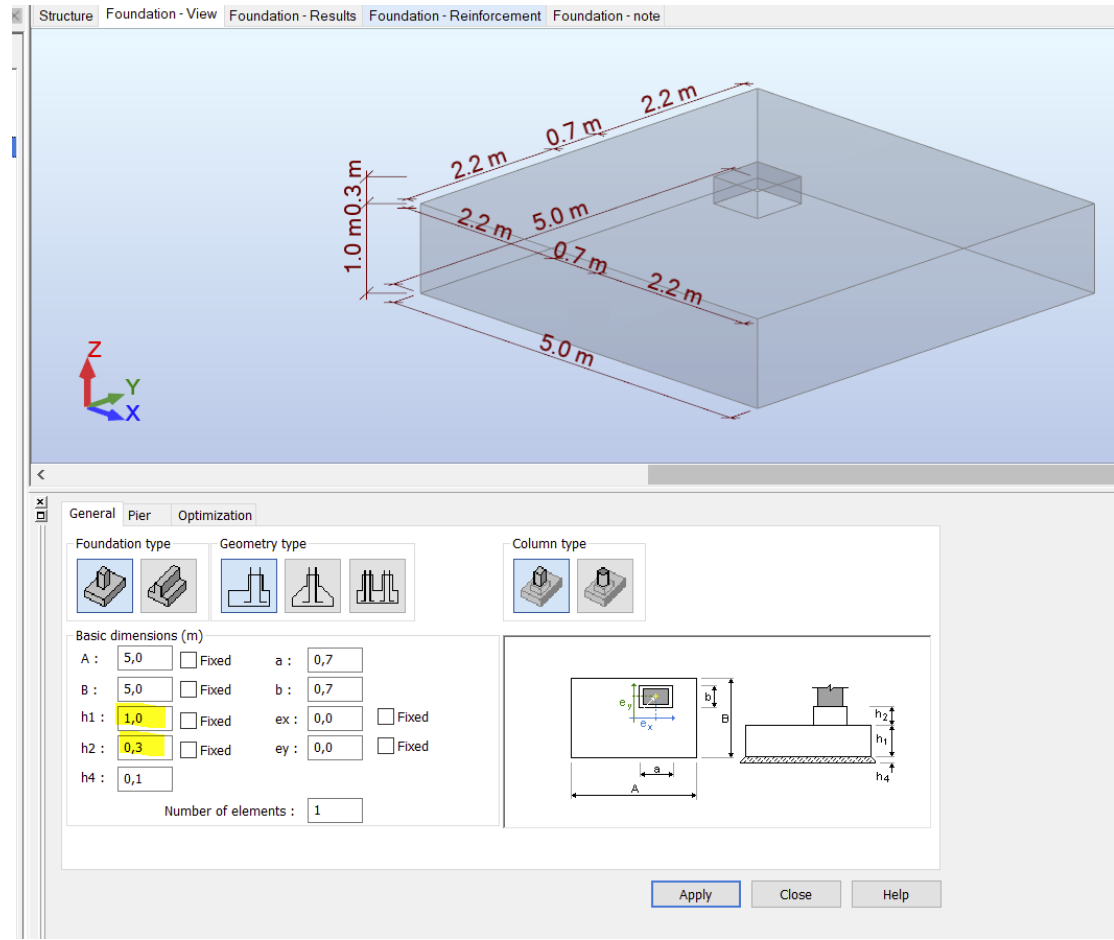Open the Help for foundation dimensions
This screenshot has width=1114, height=940.
coord(896,894)
